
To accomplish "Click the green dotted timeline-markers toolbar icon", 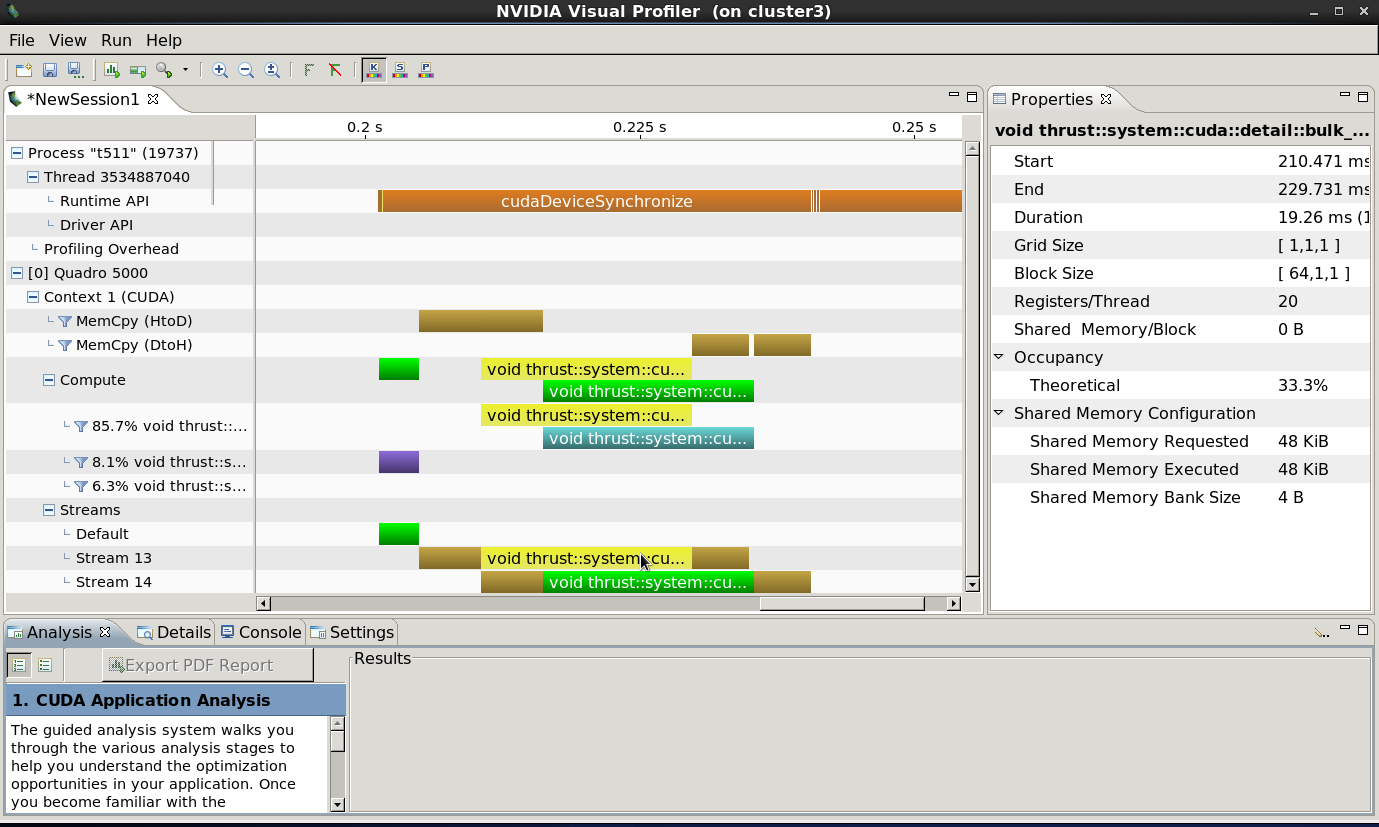I will click(309, 70).
